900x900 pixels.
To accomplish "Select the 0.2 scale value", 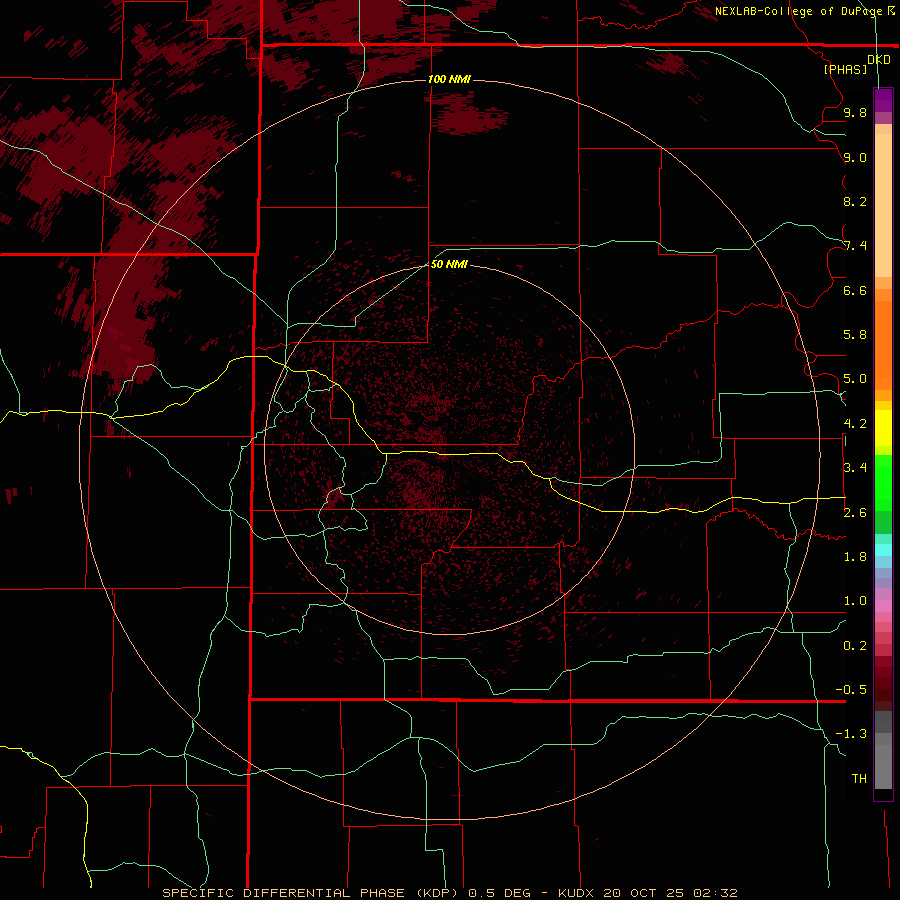I will click(855, 646).
